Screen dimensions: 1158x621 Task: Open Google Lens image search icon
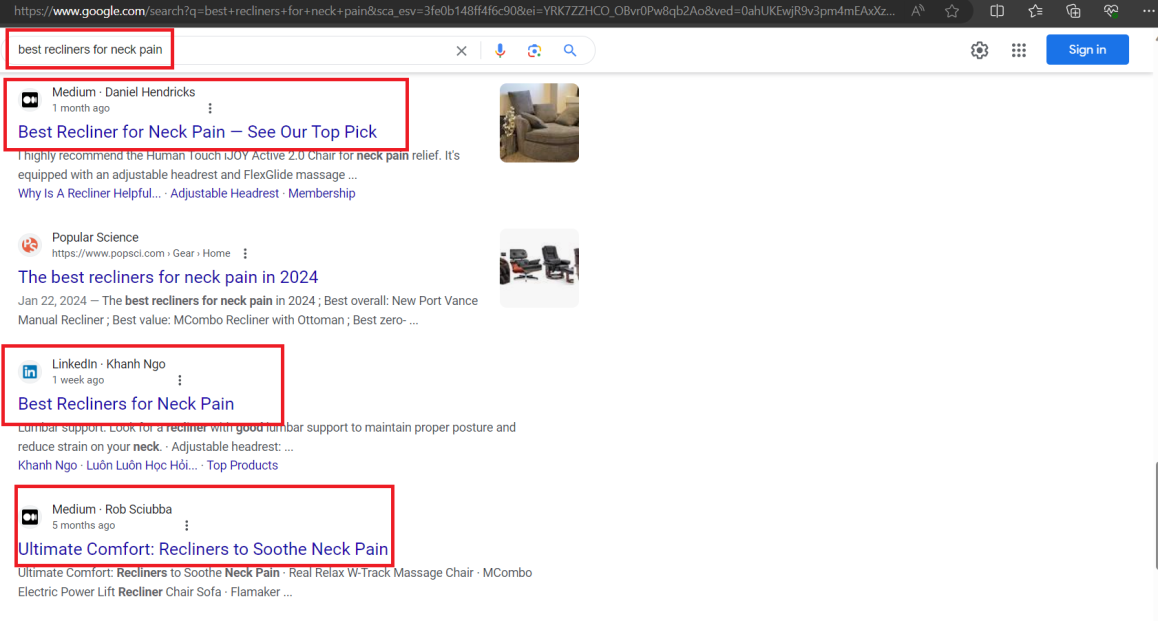click(534, 50)
